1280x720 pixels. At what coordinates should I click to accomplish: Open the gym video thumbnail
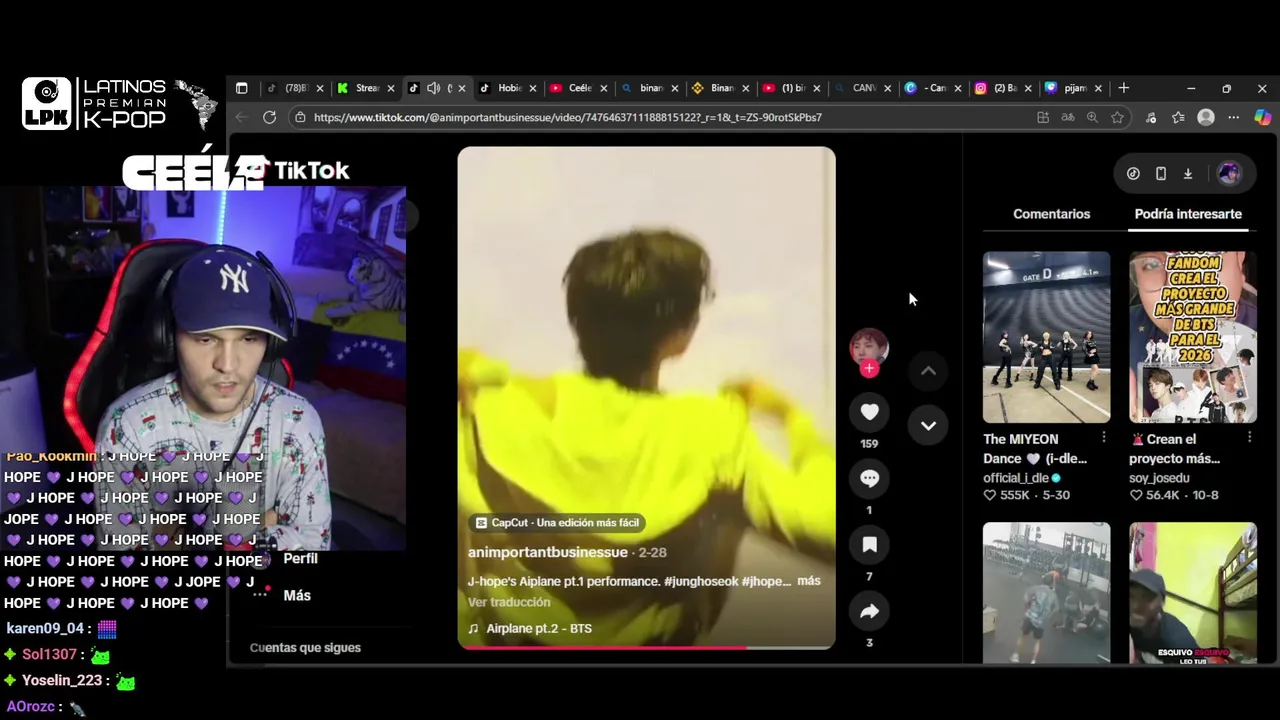1046,592
